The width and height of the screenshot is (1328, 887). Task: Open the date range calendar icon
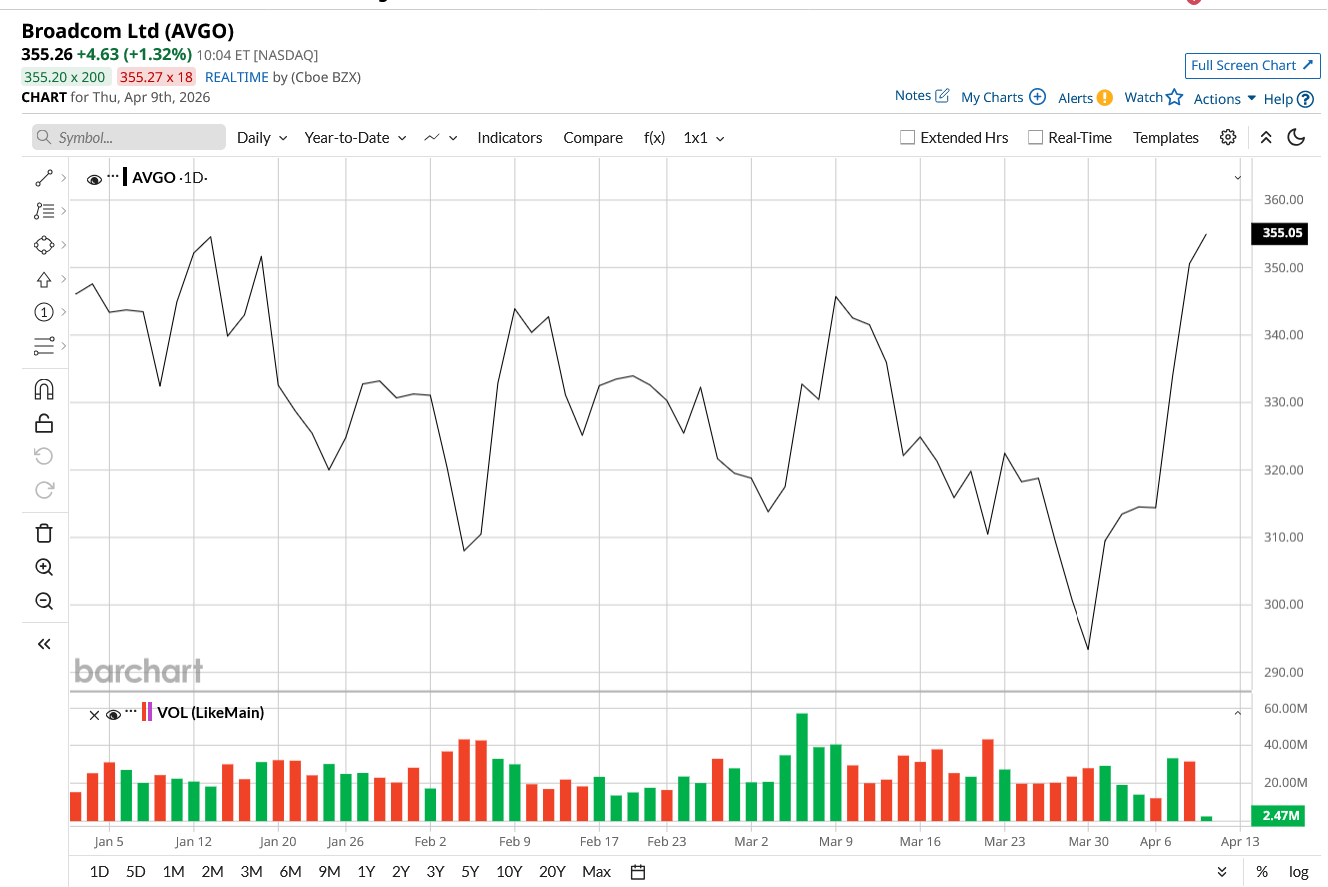point(638,872)
